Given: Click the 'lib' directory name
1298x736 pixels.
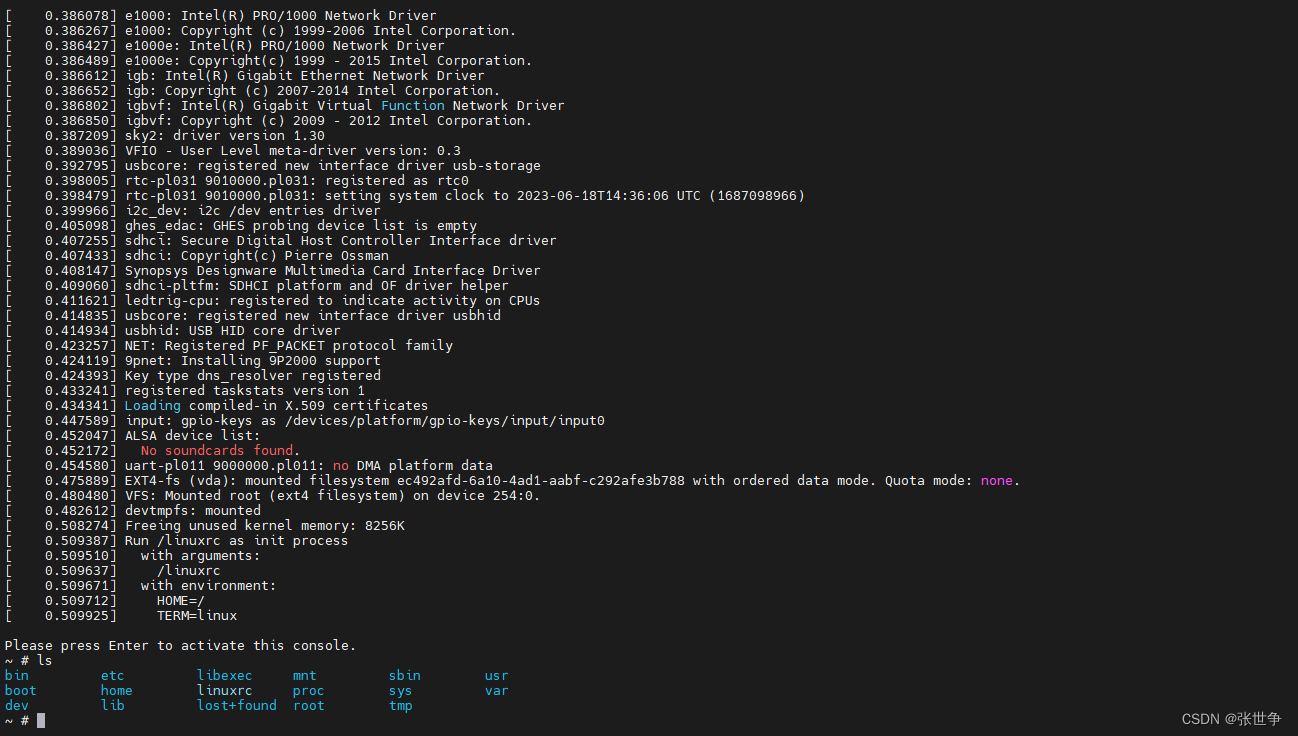Looking at the screenshot, I should click(113, 706).
